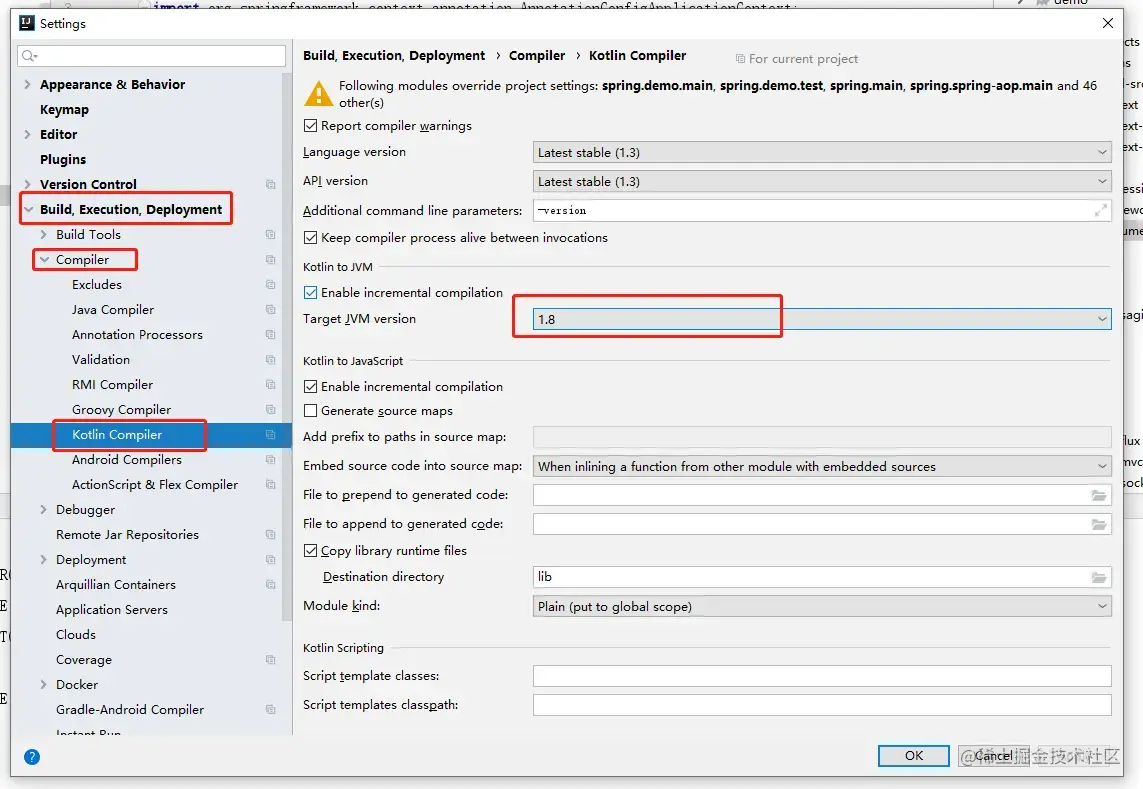Click the project-level icon beside Gradle-Android Compiler

[270, 710]
